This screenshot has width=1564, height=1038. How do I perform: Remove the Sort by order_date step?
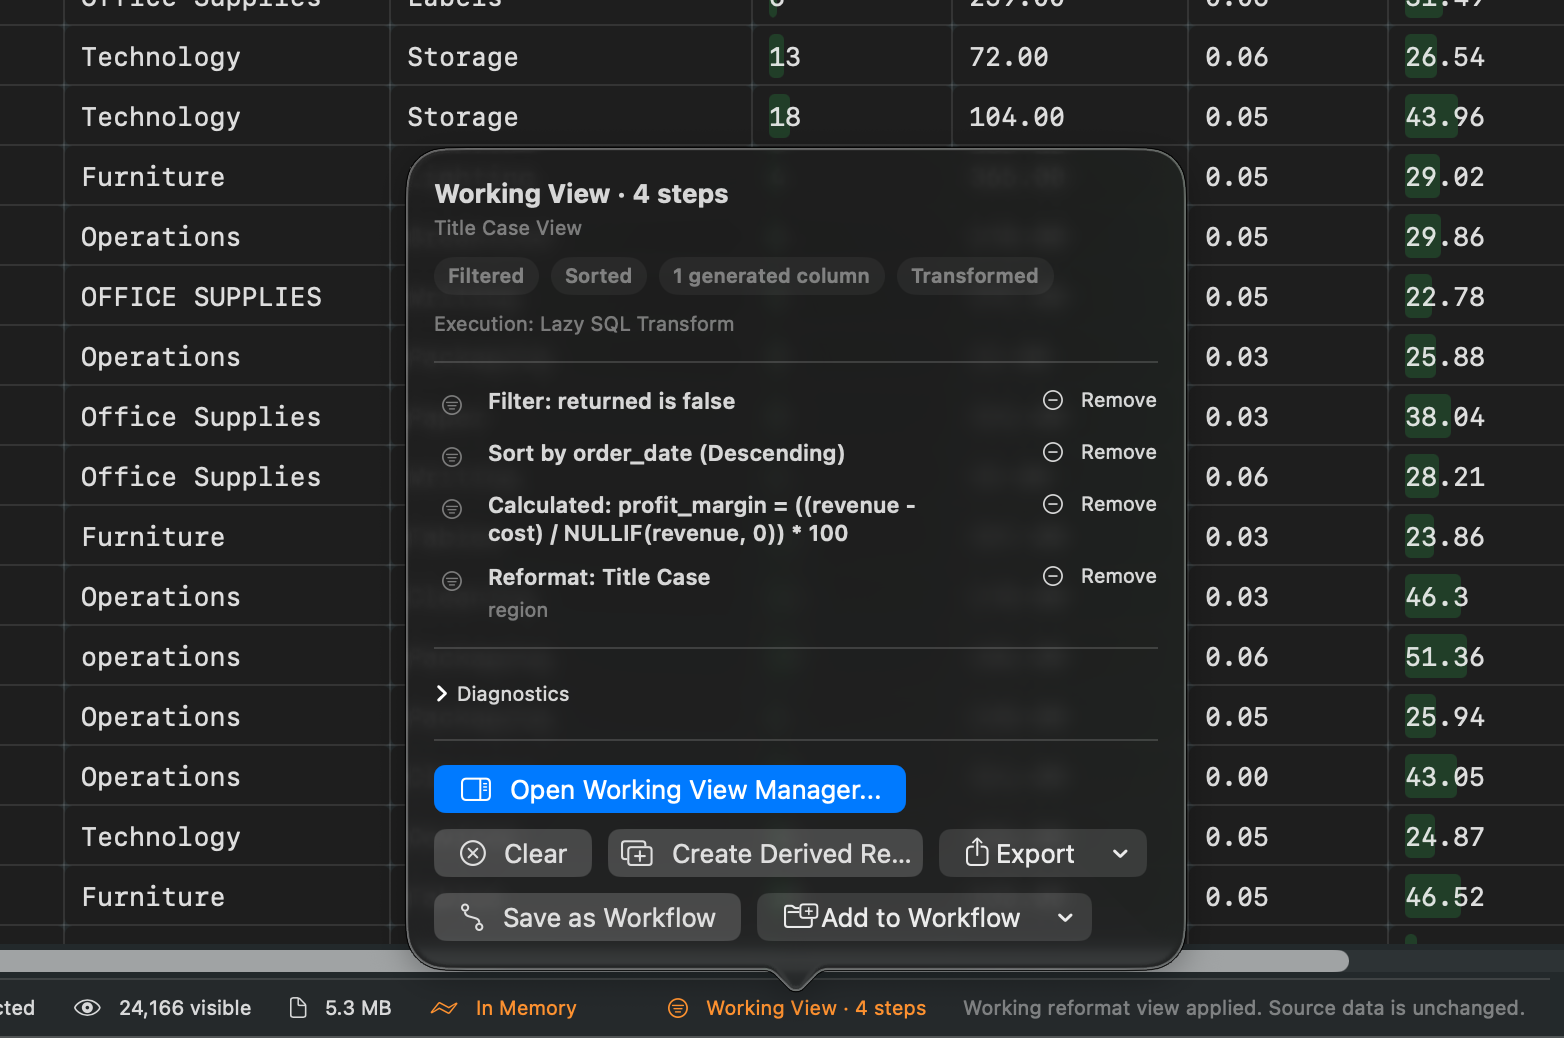click(1100, 452)
